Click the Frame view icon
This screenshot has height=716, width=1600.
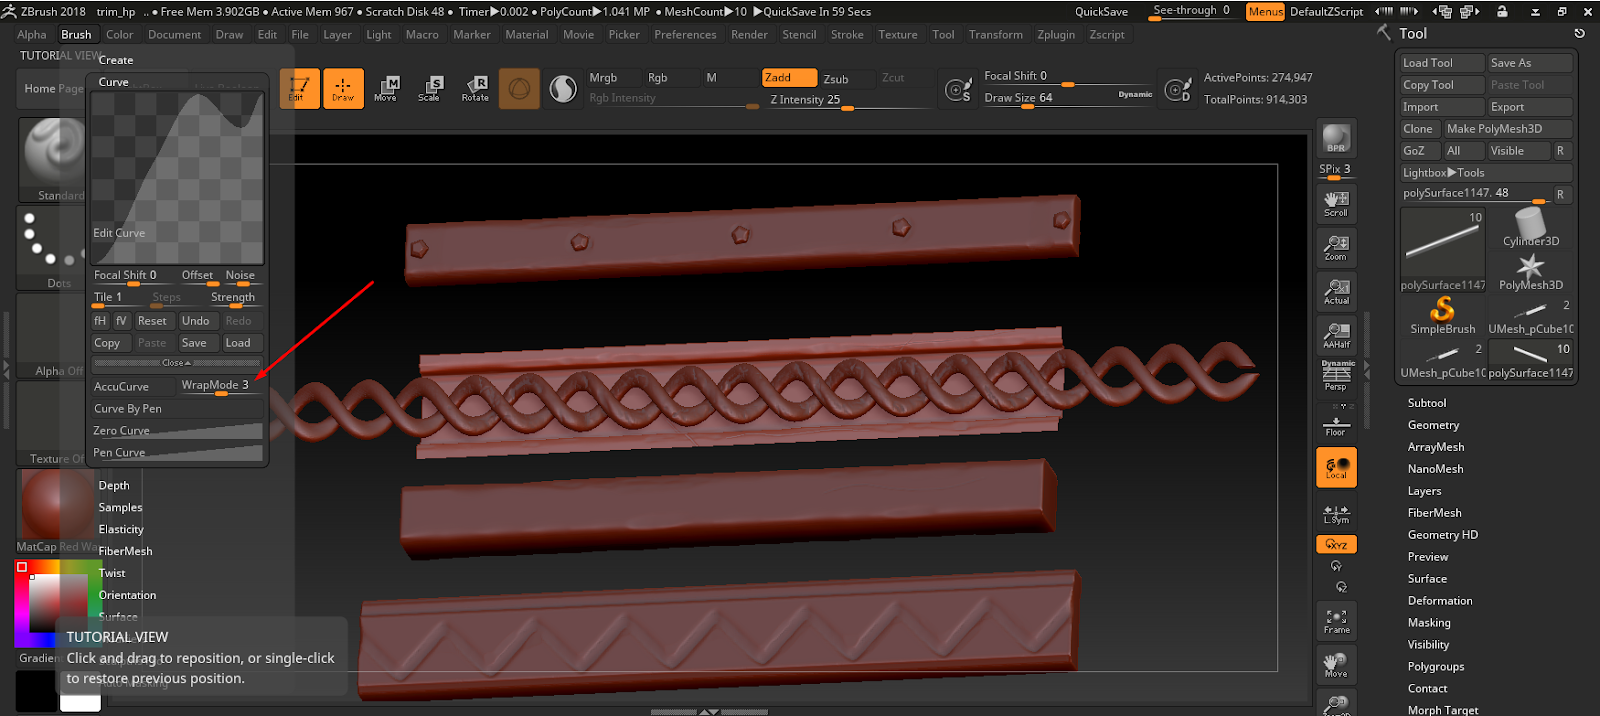1336,621
